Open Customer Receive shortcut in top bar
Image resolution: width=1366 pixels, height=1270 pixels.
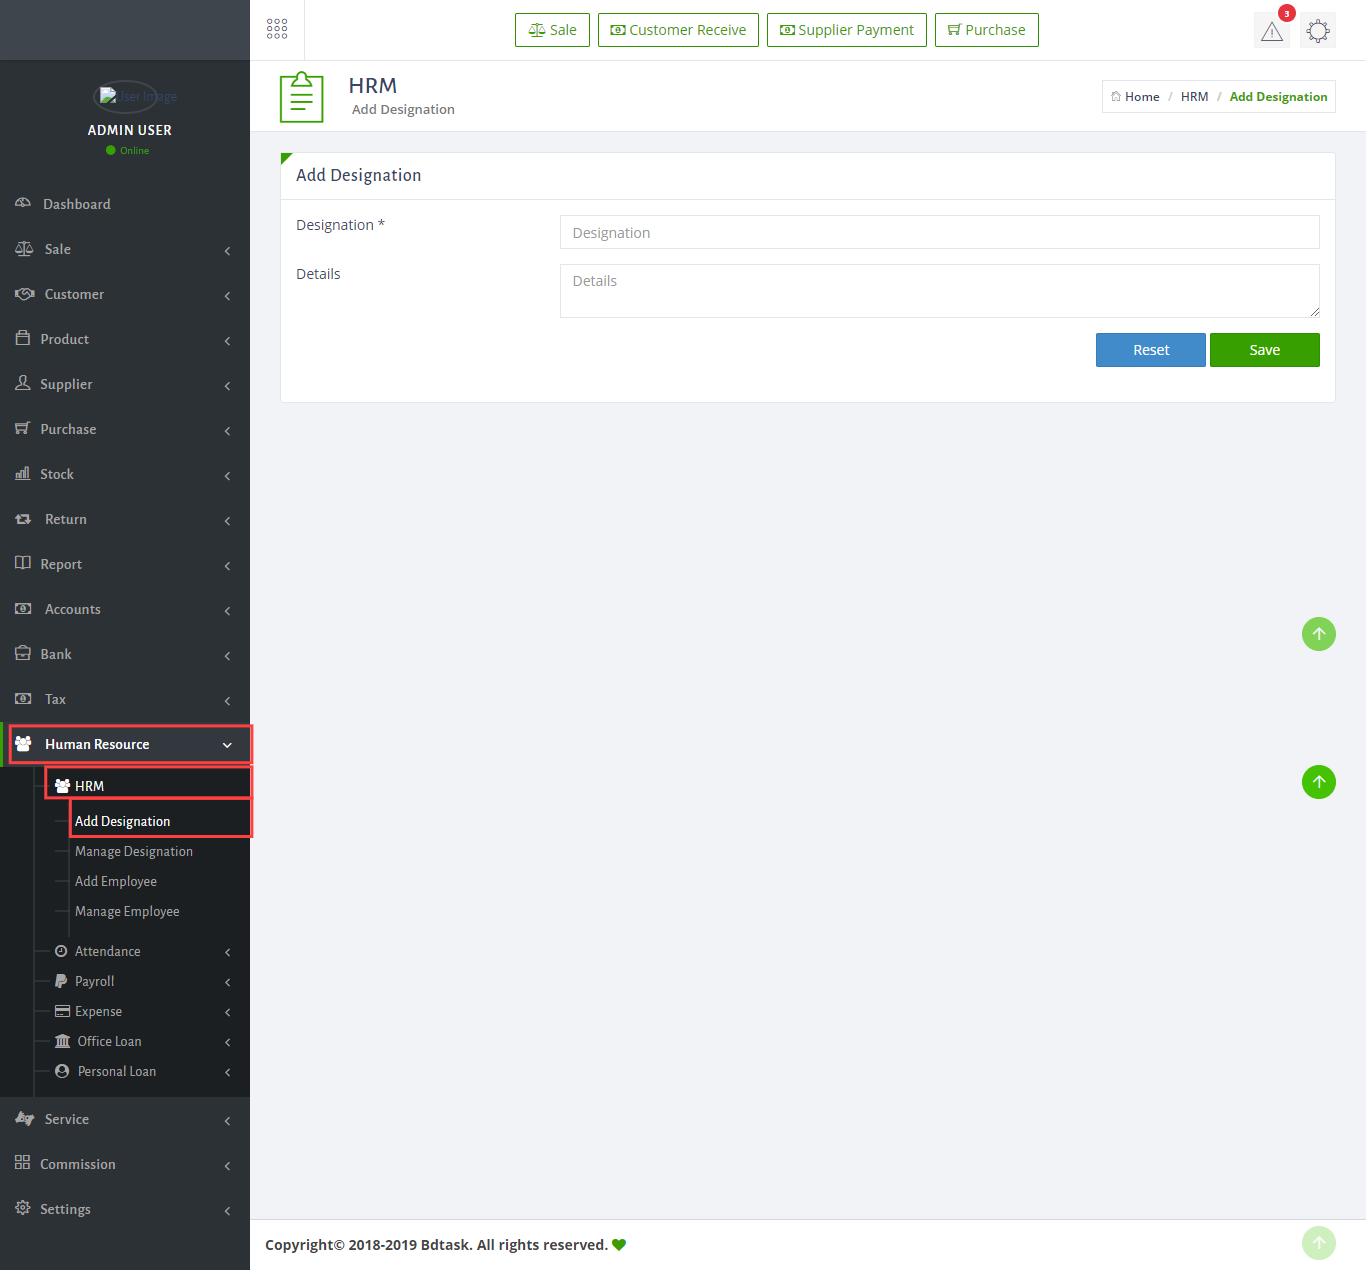[678, 30]
